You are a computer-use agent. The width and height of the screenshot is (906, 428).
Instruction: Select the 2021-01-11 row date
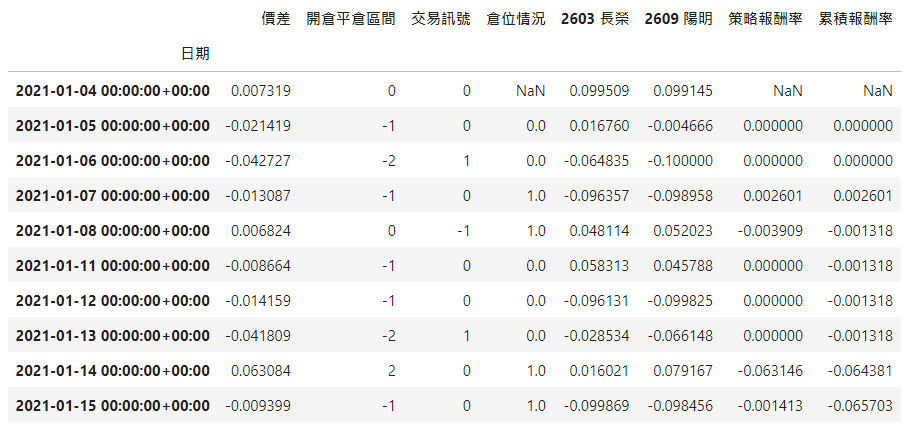(113, 266)
